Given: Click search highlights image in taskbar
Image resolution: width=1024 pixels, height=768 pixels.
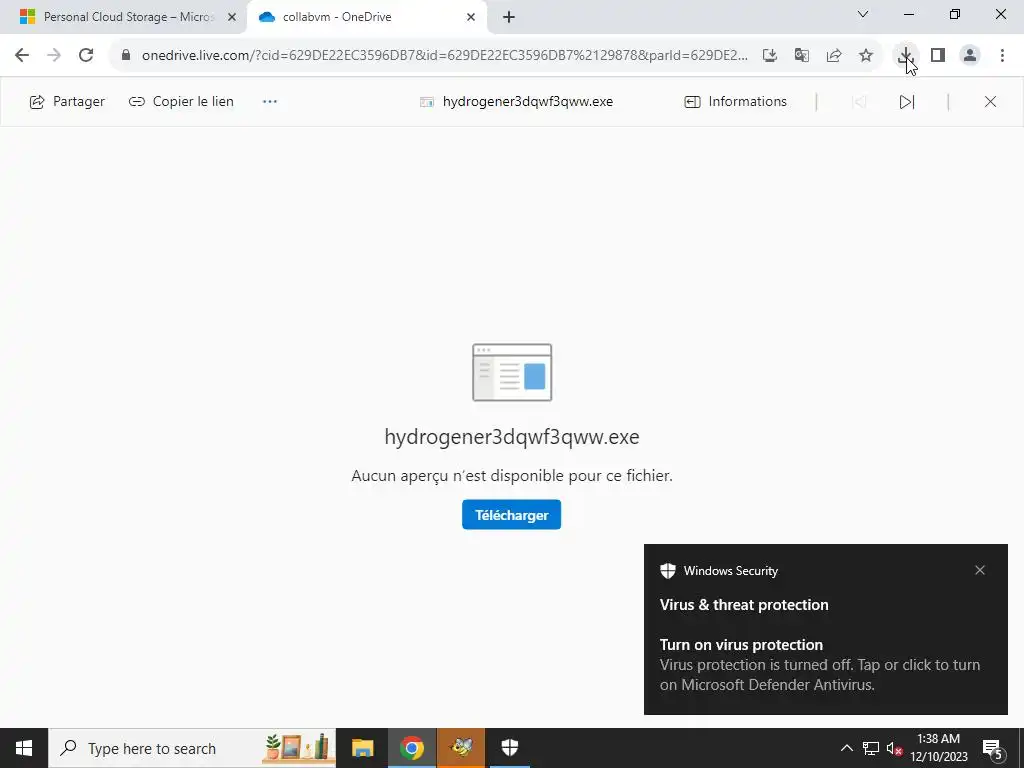Looking at the screenshot, I should [297, 748].
